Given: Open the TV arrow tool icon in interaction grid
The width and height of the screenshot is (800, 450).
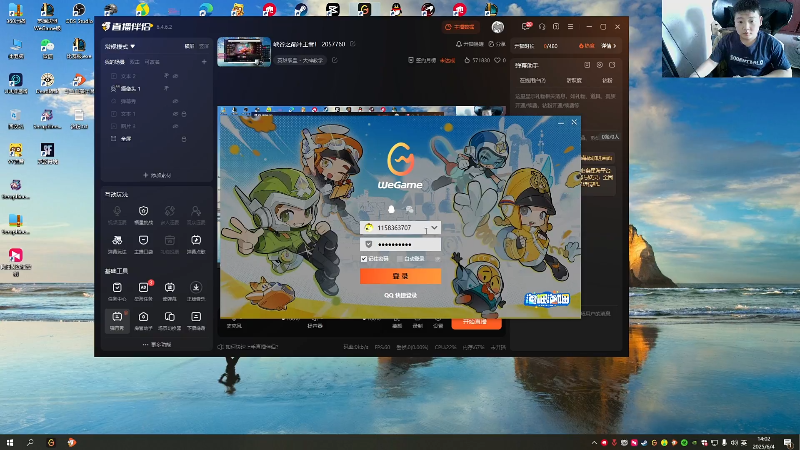Looking at the screenshot, I should coord(196,244).
